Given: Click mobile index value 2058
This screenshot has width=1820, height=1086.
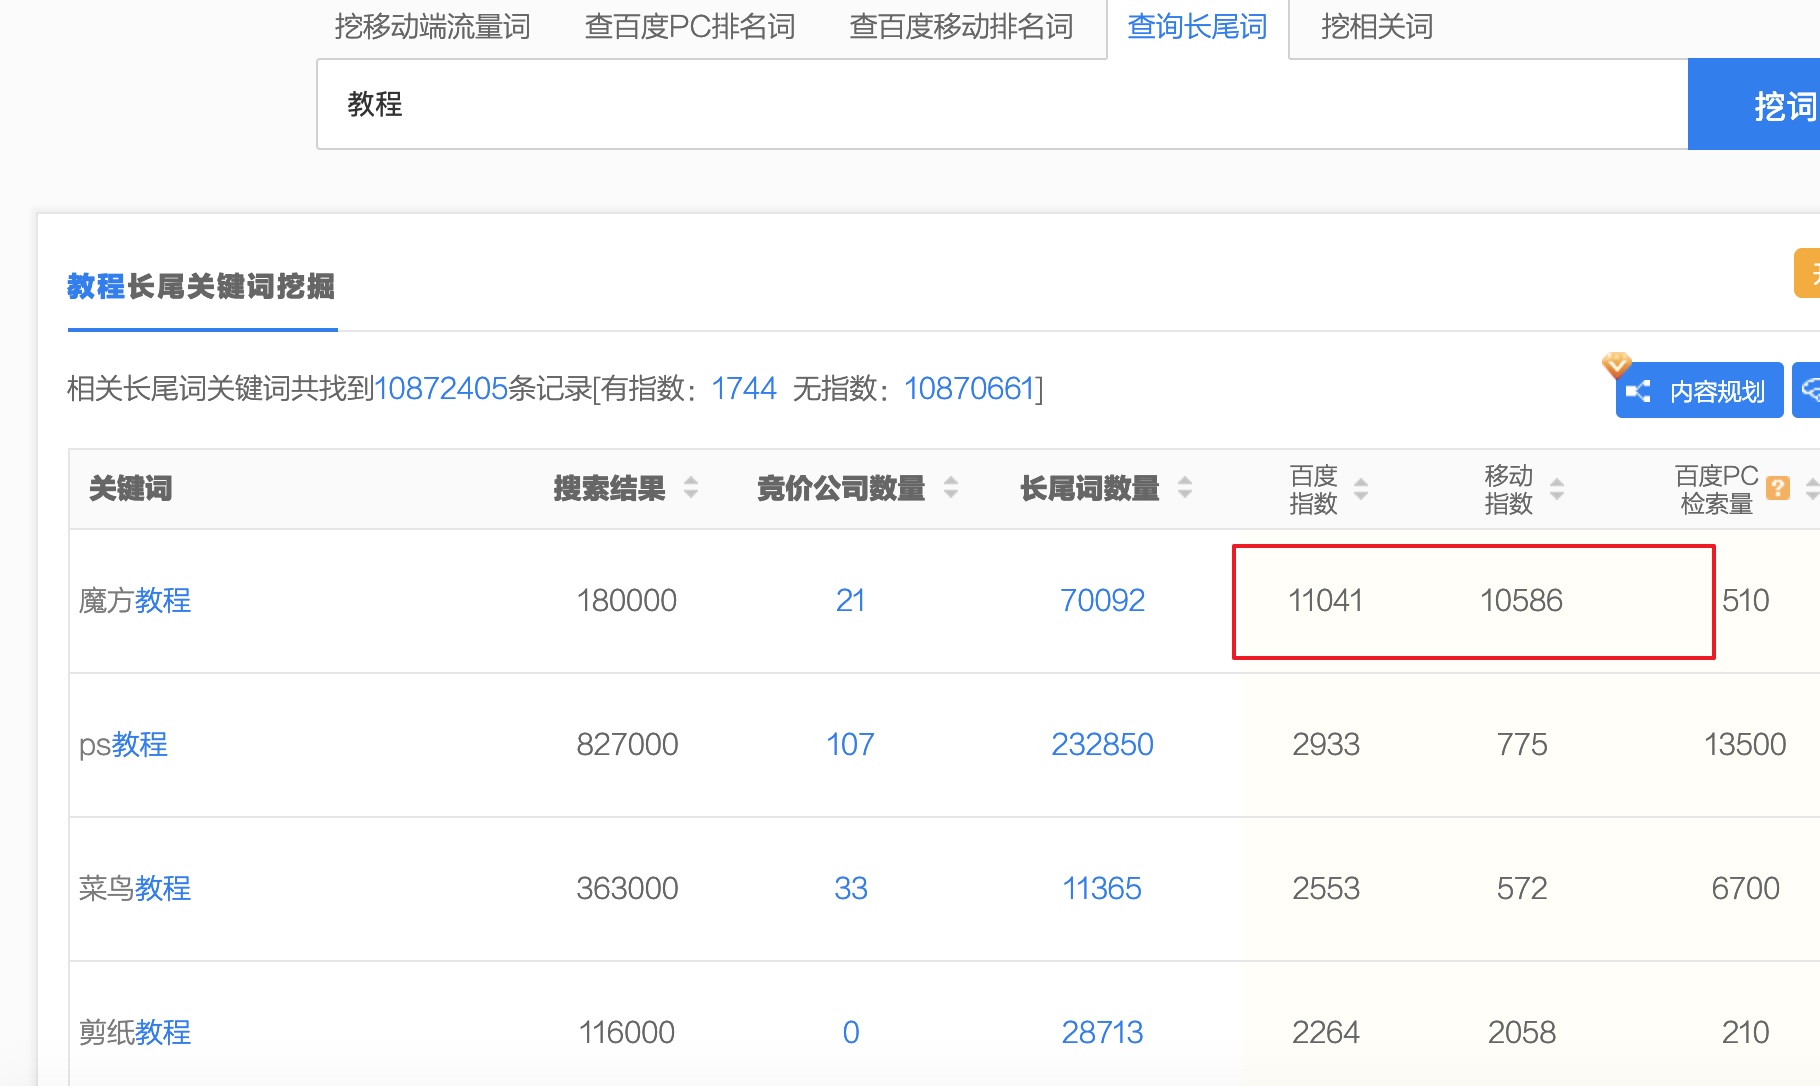Looking at the screenshot, I should pyautogui.click(x=1522, y=1033).
